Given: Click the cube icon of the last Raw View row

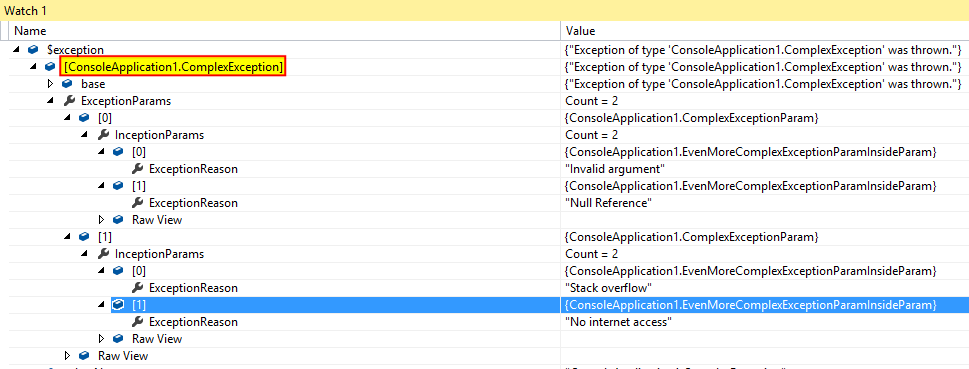Looking at the screenshot, I should click(84, 355).
